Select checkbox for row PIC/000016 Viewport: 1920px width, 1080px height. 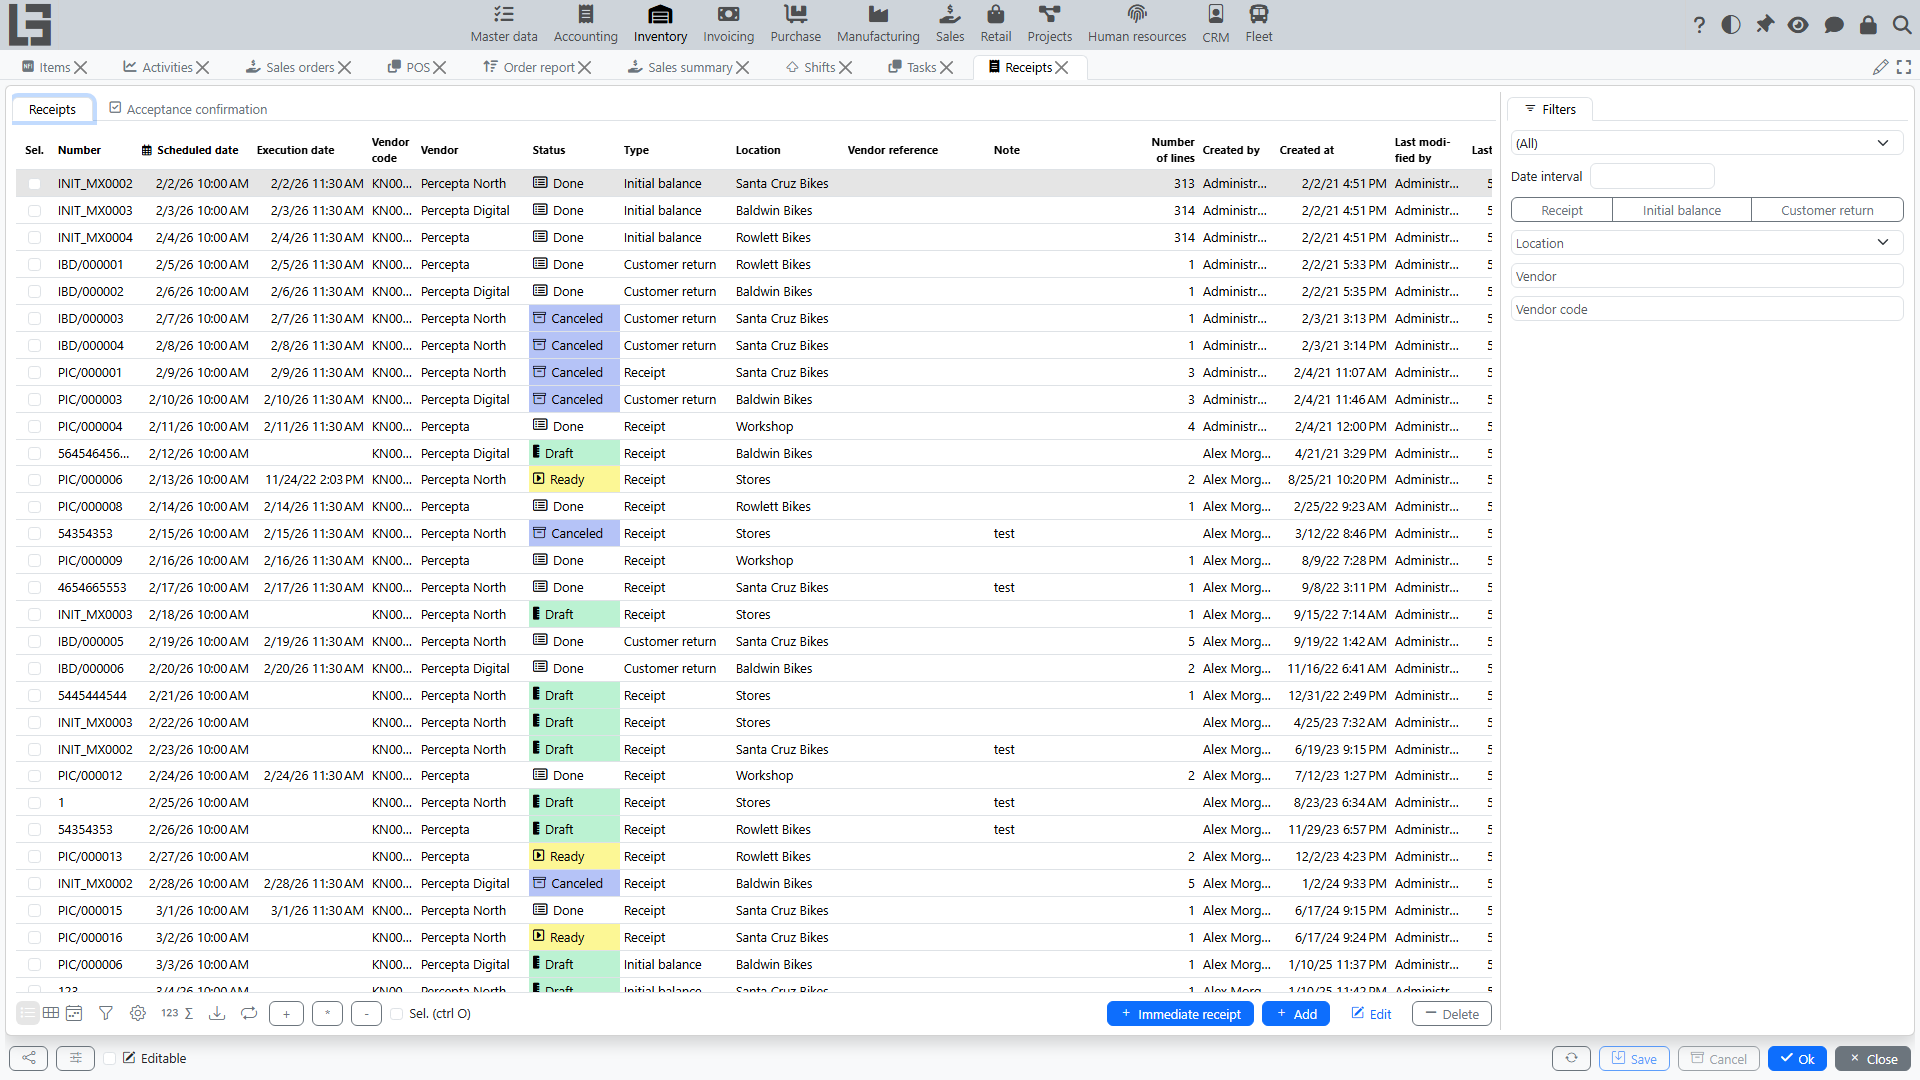point(35,938)
